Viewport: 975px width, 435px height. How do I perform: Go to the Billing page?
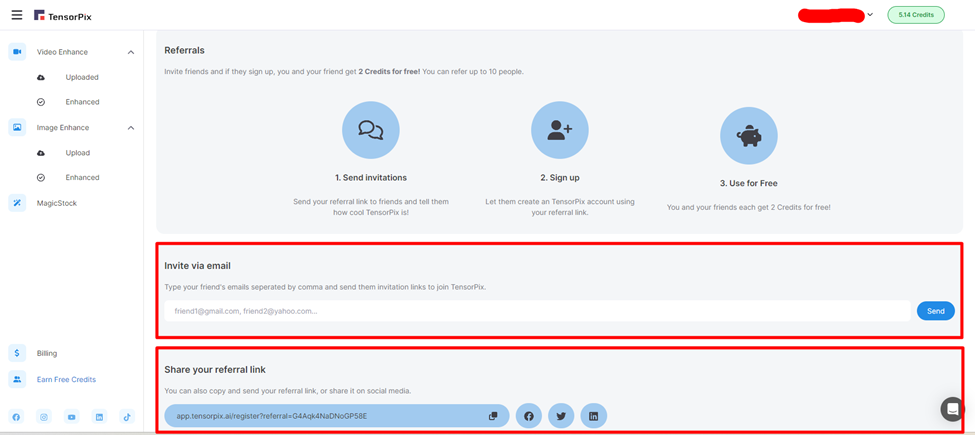[47, 353]
